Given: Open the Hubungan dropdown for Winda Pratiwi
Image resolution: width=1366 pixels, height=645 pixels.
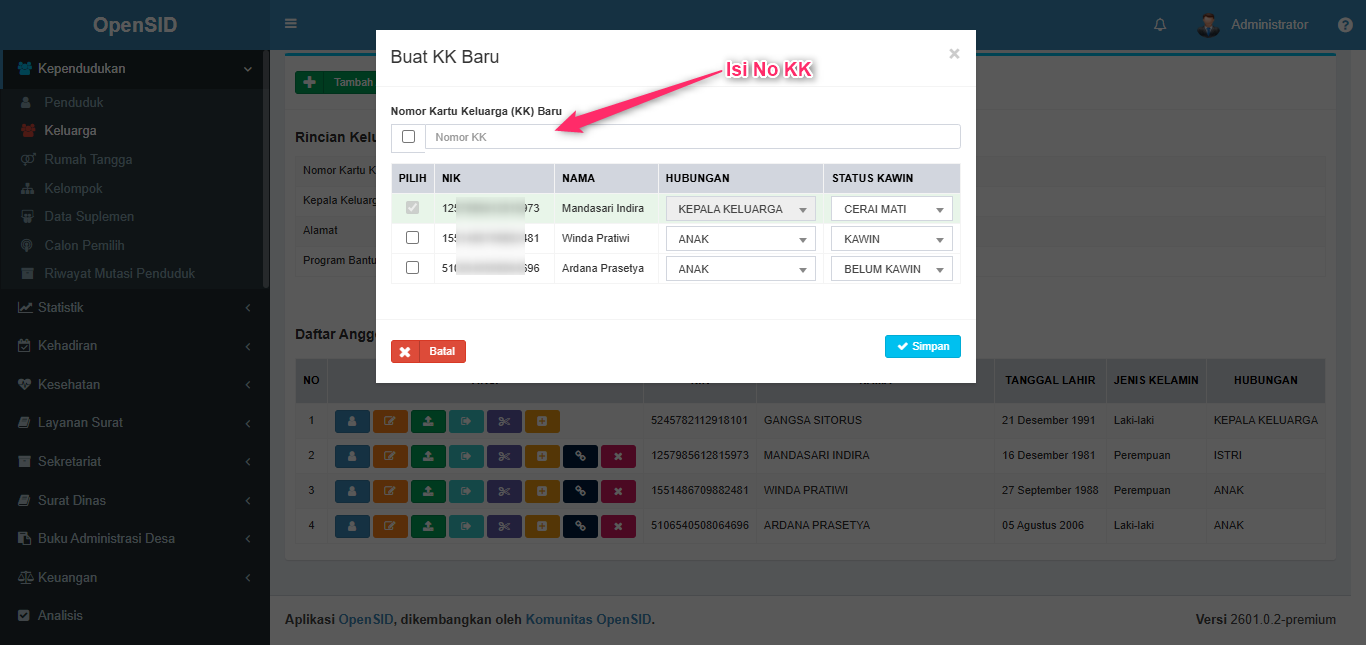Looking at the screenshot, I should pos(740,239).
